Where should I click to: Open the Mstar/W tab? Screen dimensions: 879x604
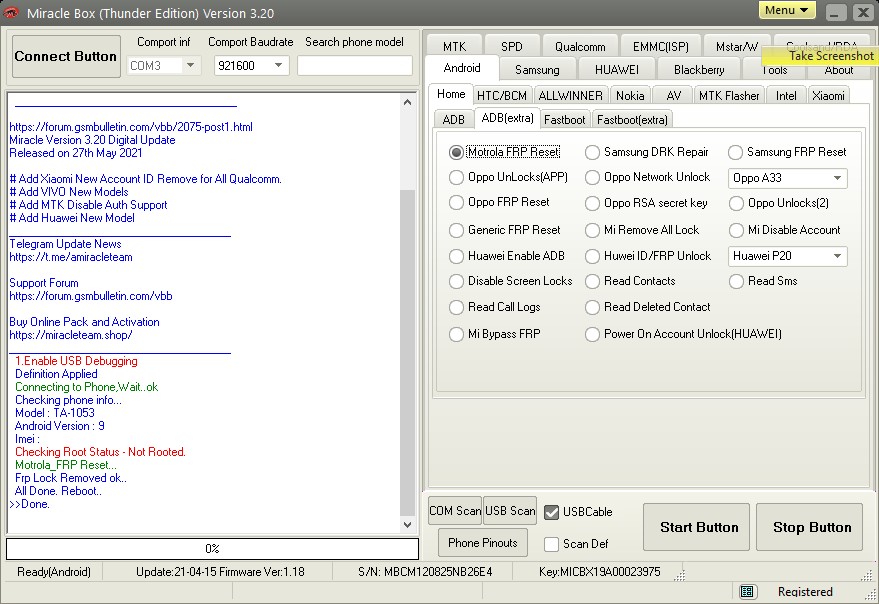click(x=736, y=47)
